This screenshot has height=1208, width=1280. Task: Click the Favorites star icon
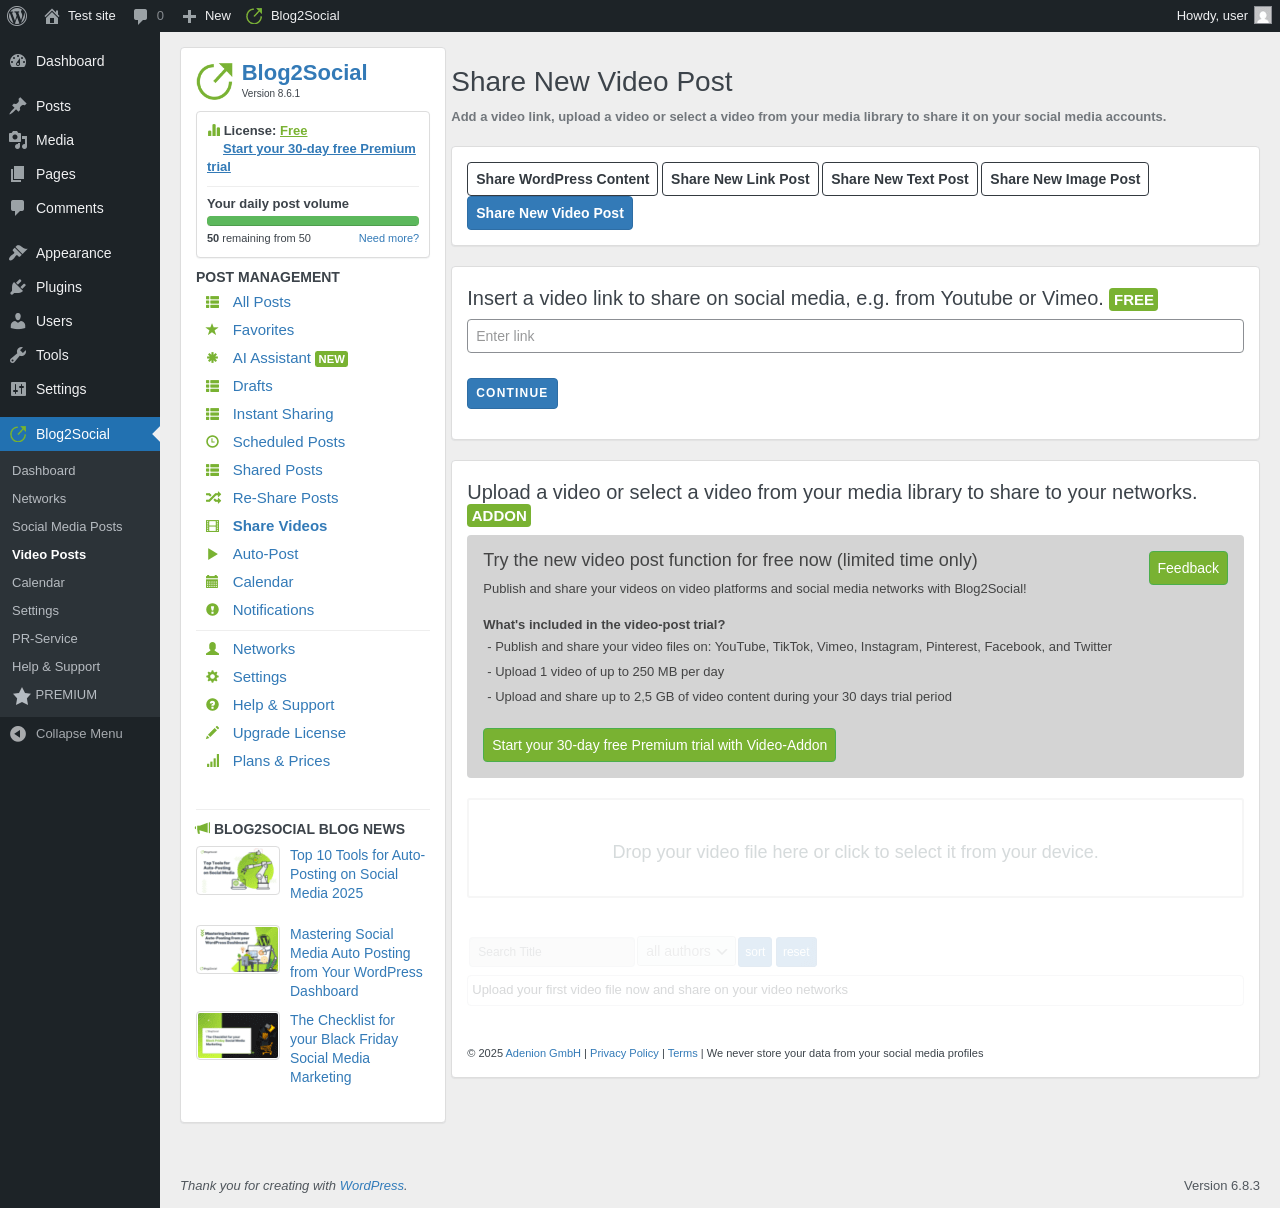click(212, 330)
